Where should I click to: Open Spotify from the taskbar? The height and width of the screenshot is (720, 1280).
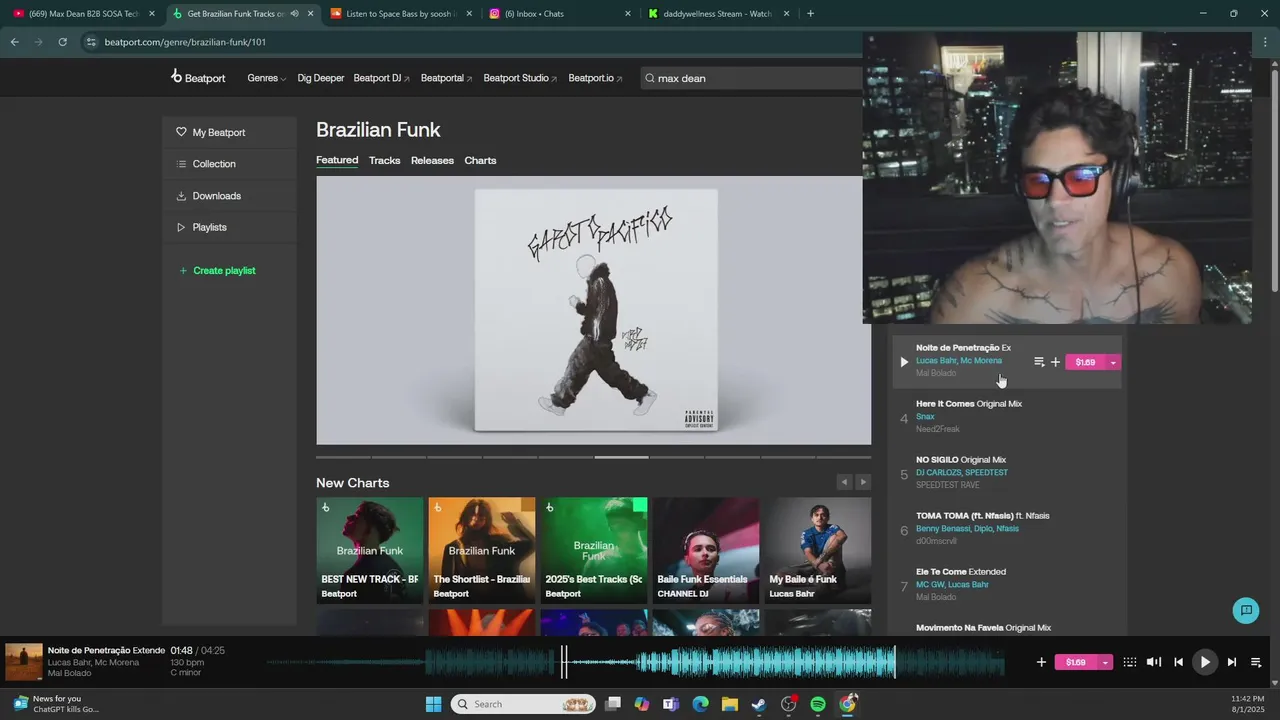(x=818, y=704)
